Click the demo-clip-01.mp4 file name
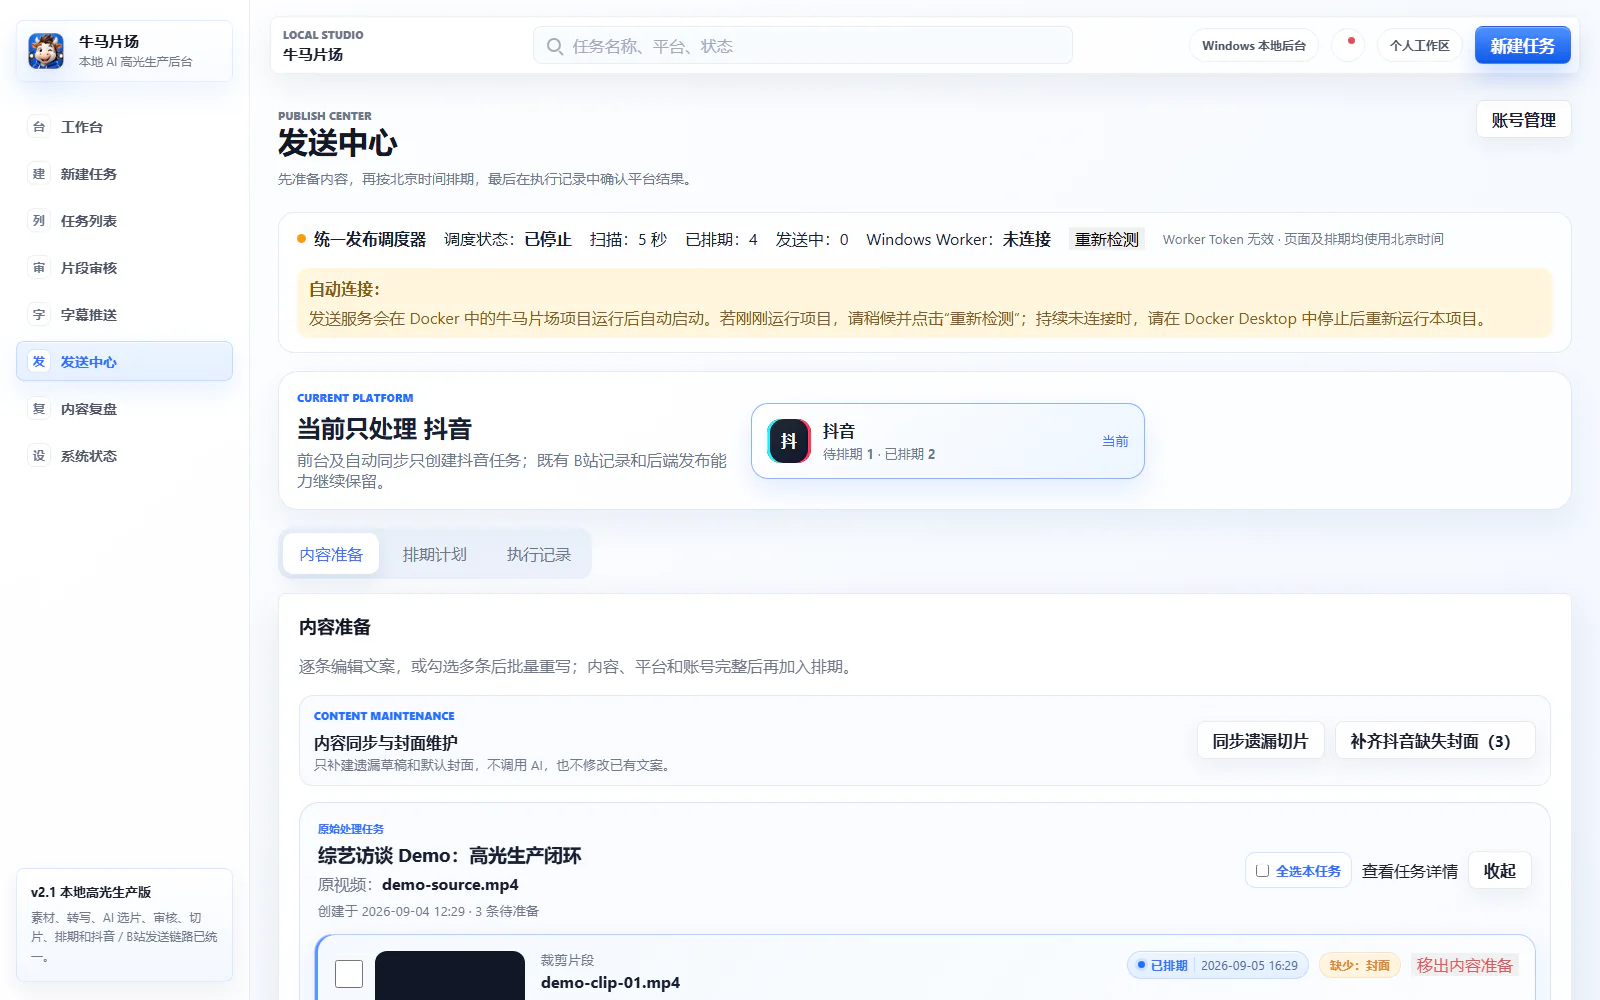Viewport: 1600px width, 1000px height. pos(610,982)
